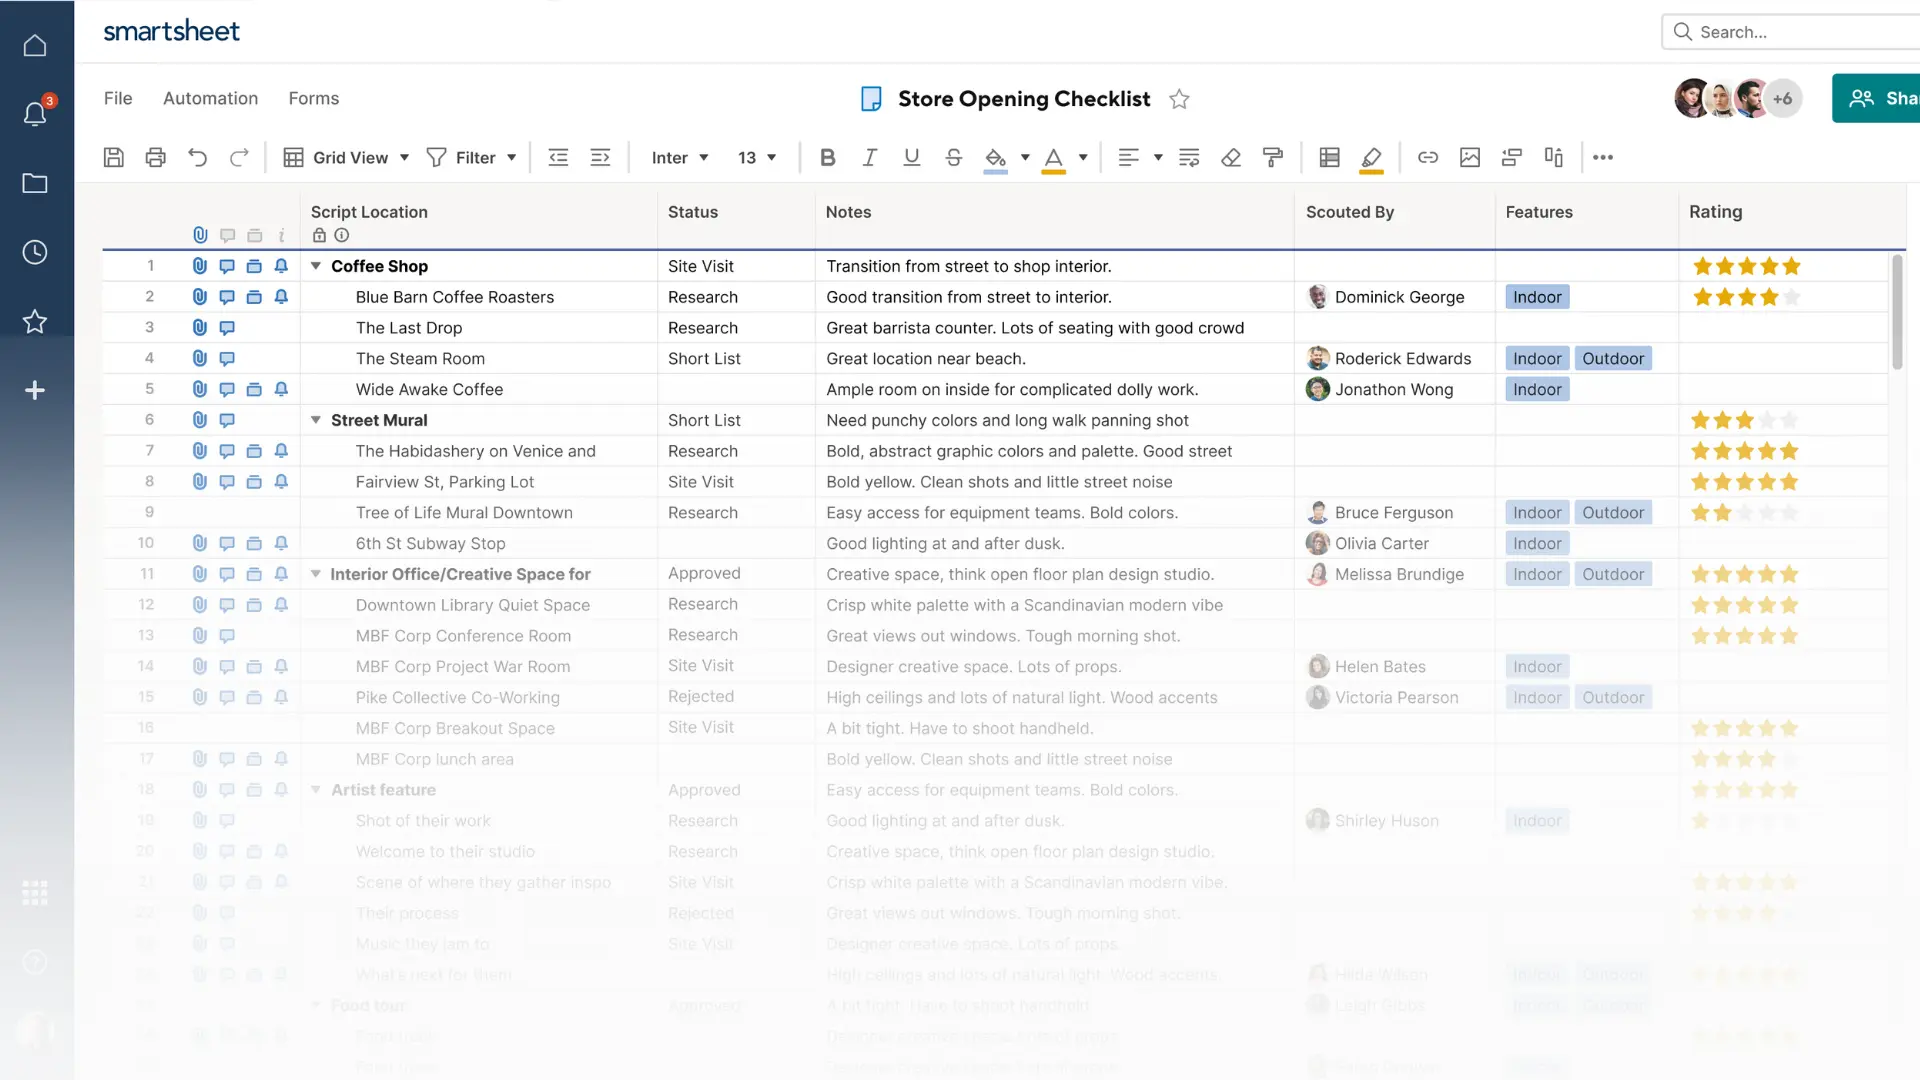Image resolution: width=1920 pixels, height=1080 pixels.
Task: Click the Highlight changes marker icon
Action: pyautogui.click(x=1371, y=159)
